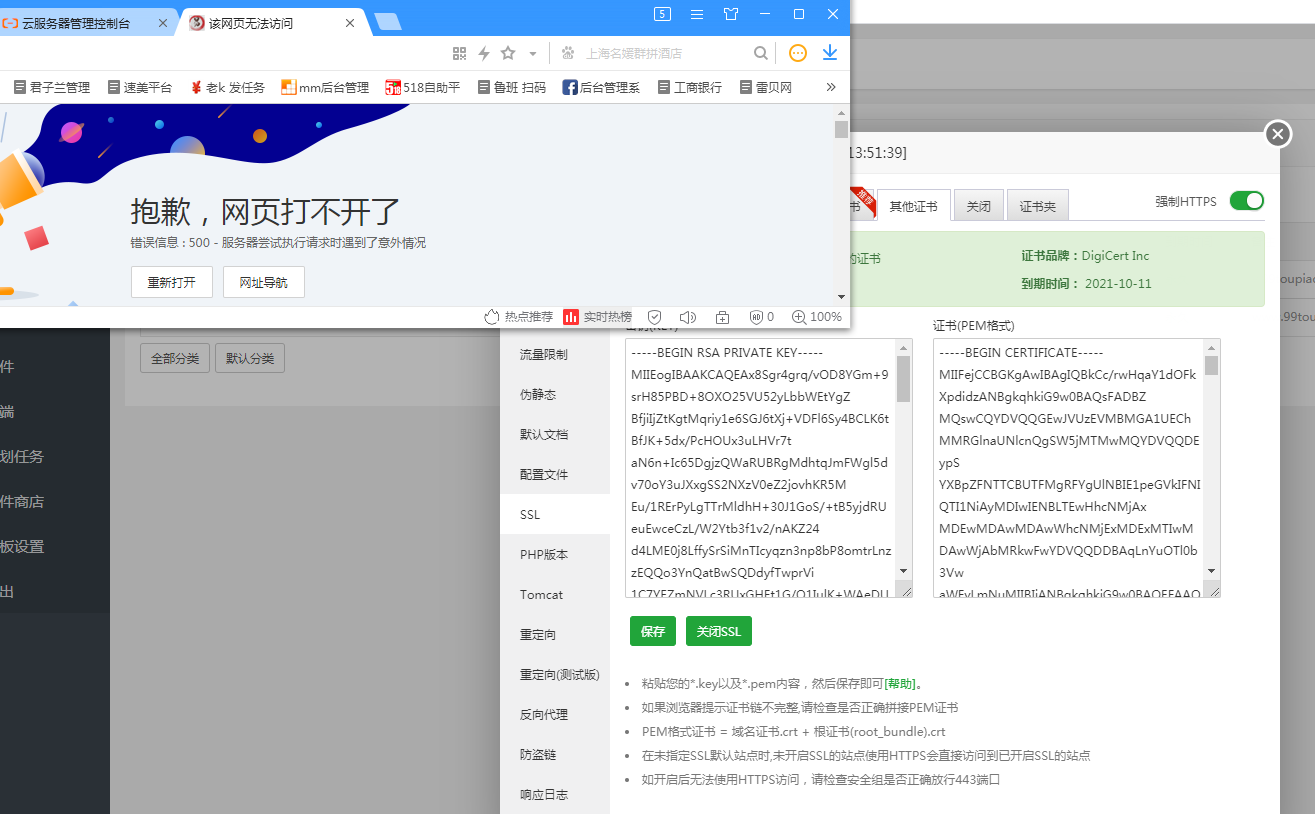The height and width of the screenshot is (814, 1315).
Task: Open the 帮助 help link
Action: (x=899, y=684)
